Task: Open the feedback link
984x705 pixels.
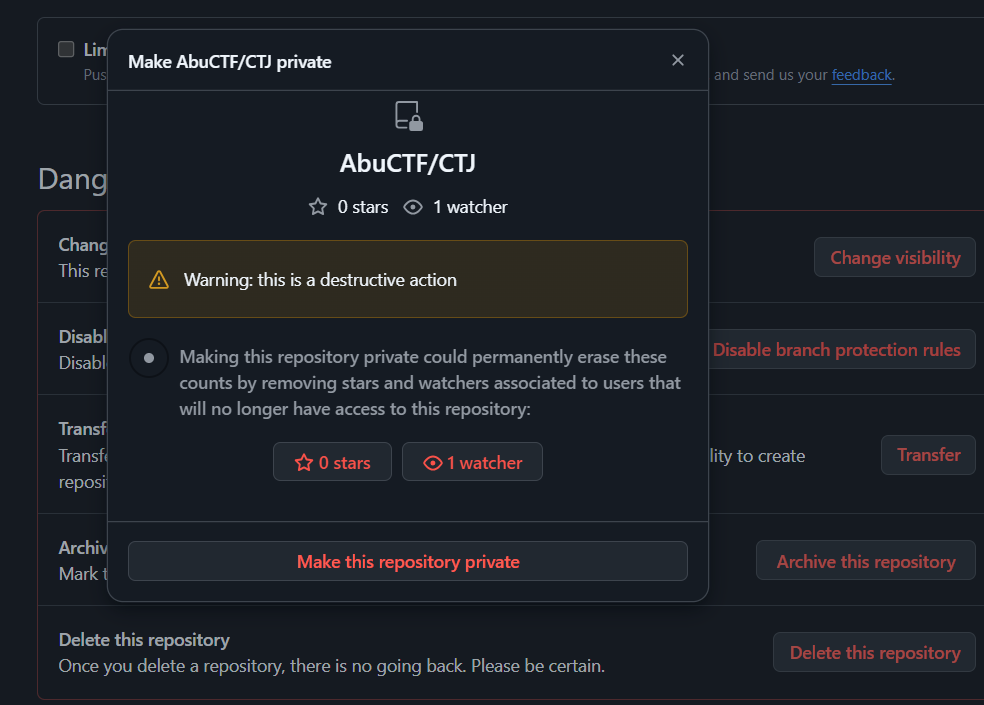Action: 861,74
